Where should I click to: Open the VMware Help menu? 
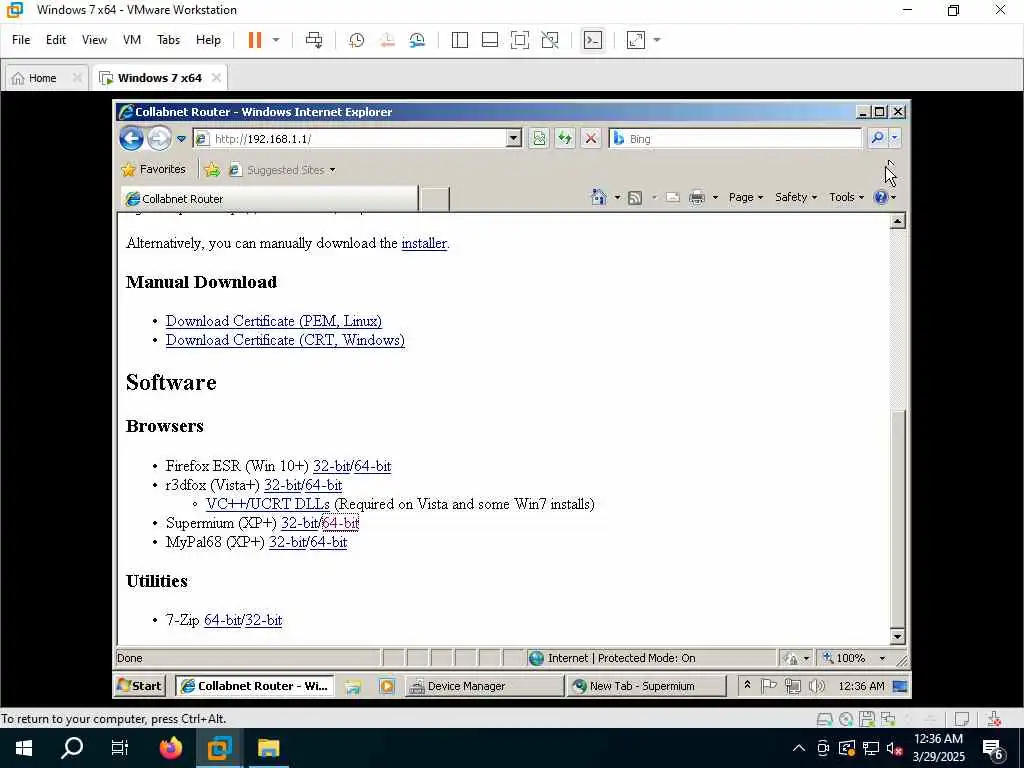tap(208, 40)
